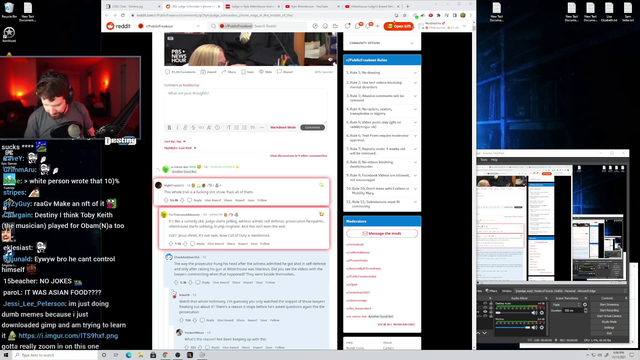Image resolution: width=640 pixels, height=360 pixels.
Task: Click Start Streaming in OBS
Action: coord(609,304)
